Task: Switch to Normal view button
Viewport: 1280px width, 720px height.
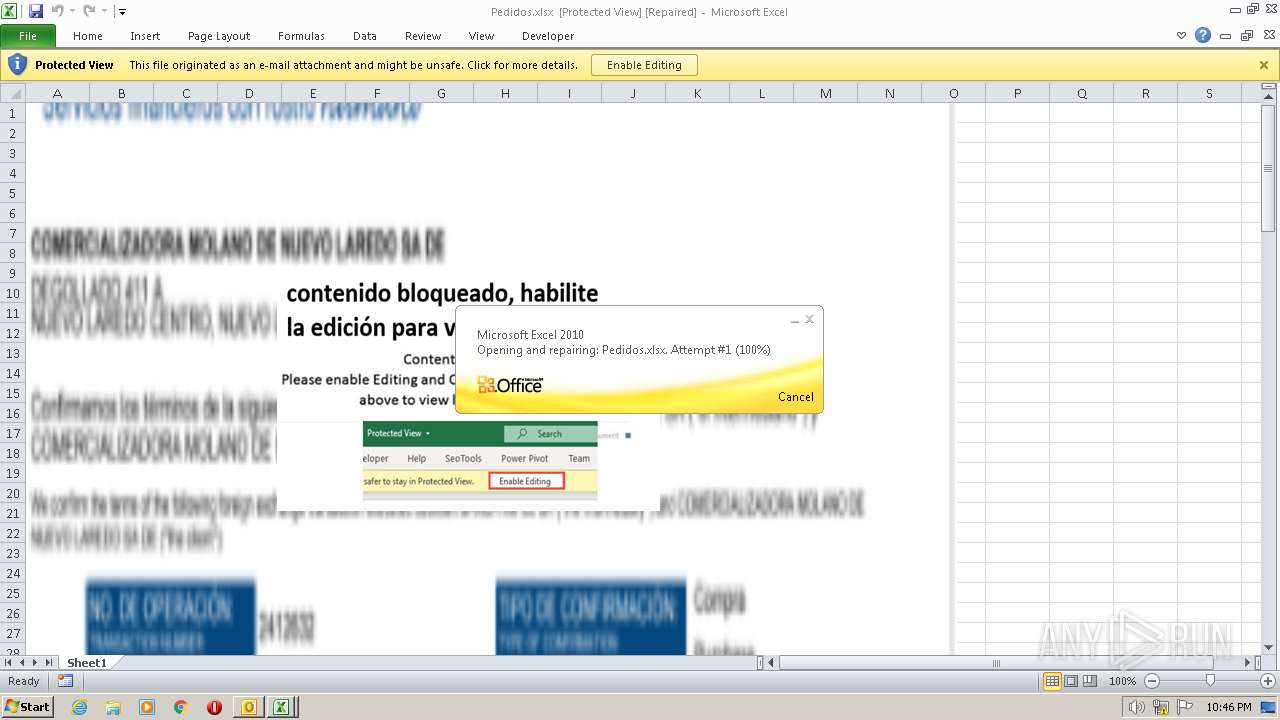Action: (x=1052, y=681)
